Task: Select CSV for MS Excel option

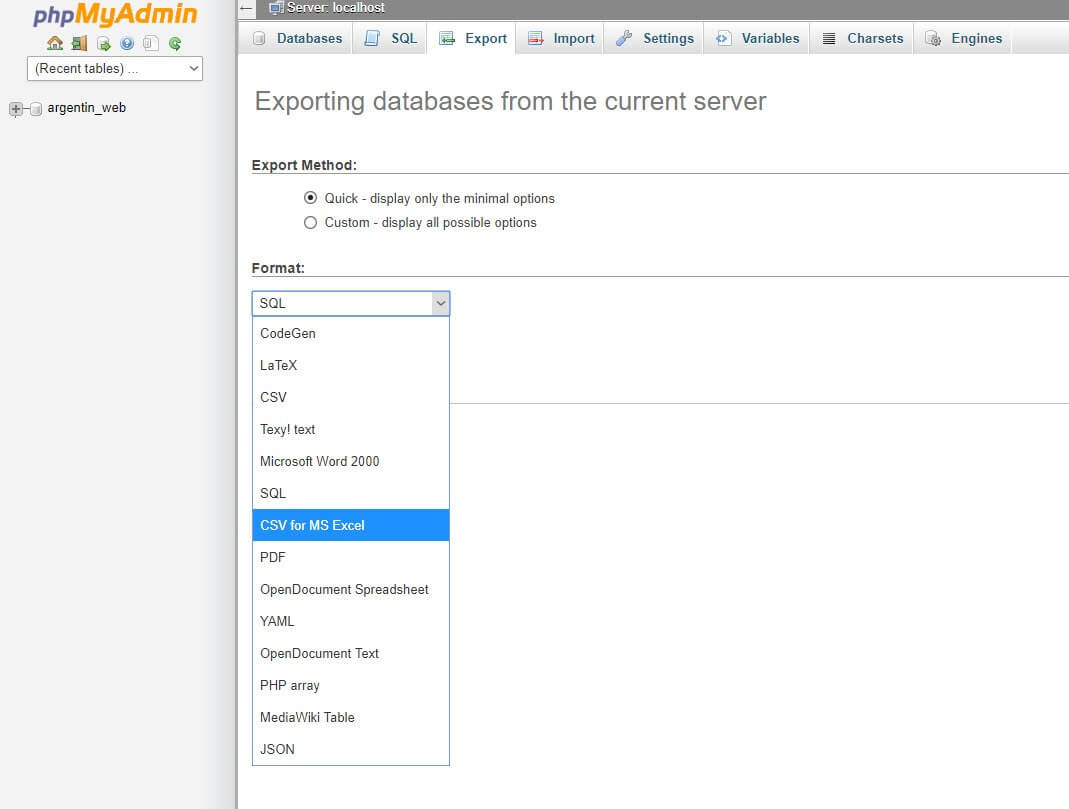Action: [350, 525]
